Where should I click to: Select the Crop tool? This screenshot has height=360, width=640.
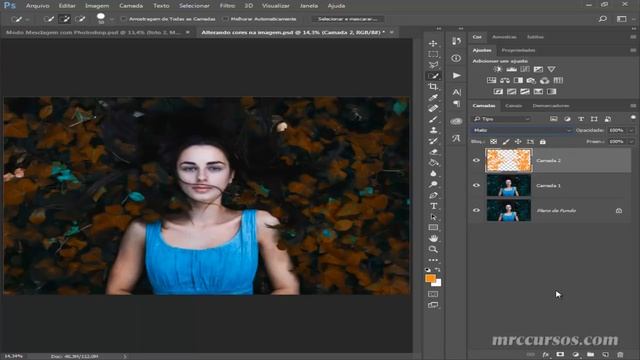(433, 87)
